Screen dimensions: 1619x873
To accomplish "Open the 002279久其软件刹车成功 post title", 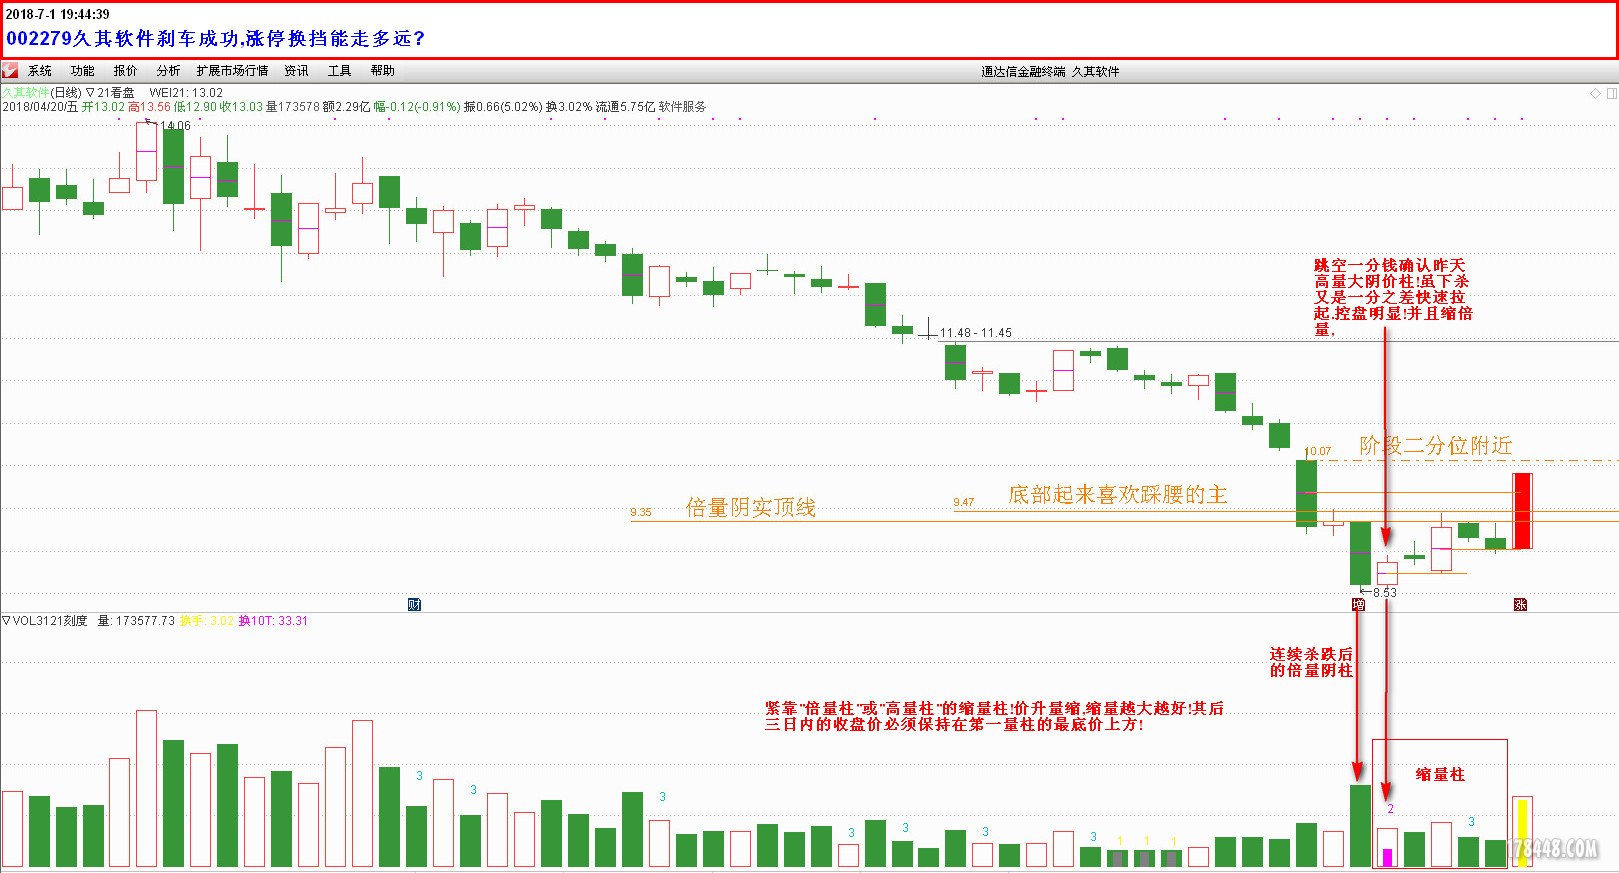I will [216, 39].
